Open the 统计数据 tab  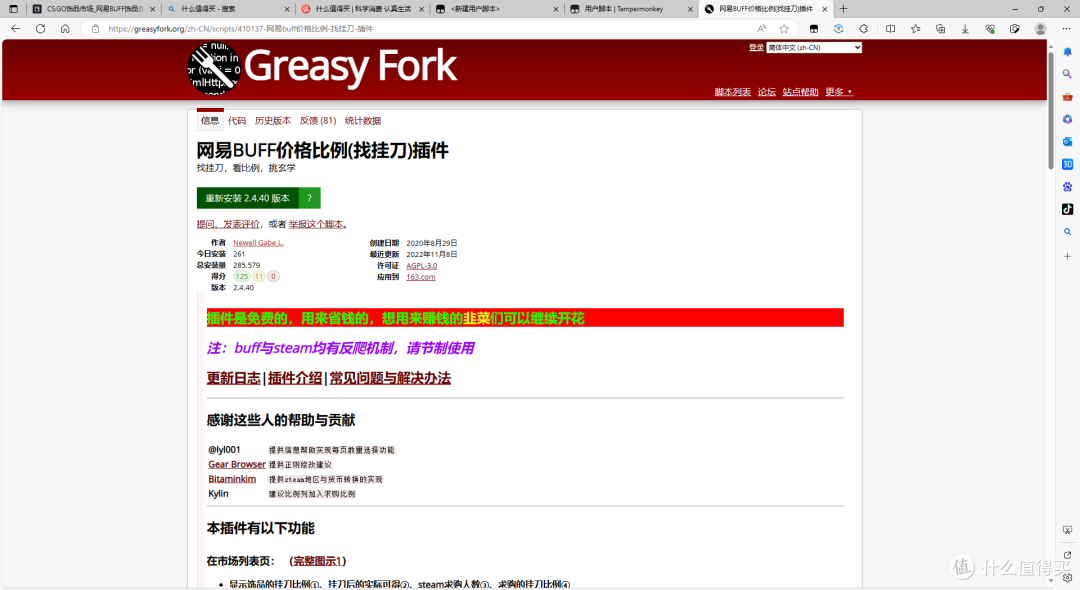(363, 120)
